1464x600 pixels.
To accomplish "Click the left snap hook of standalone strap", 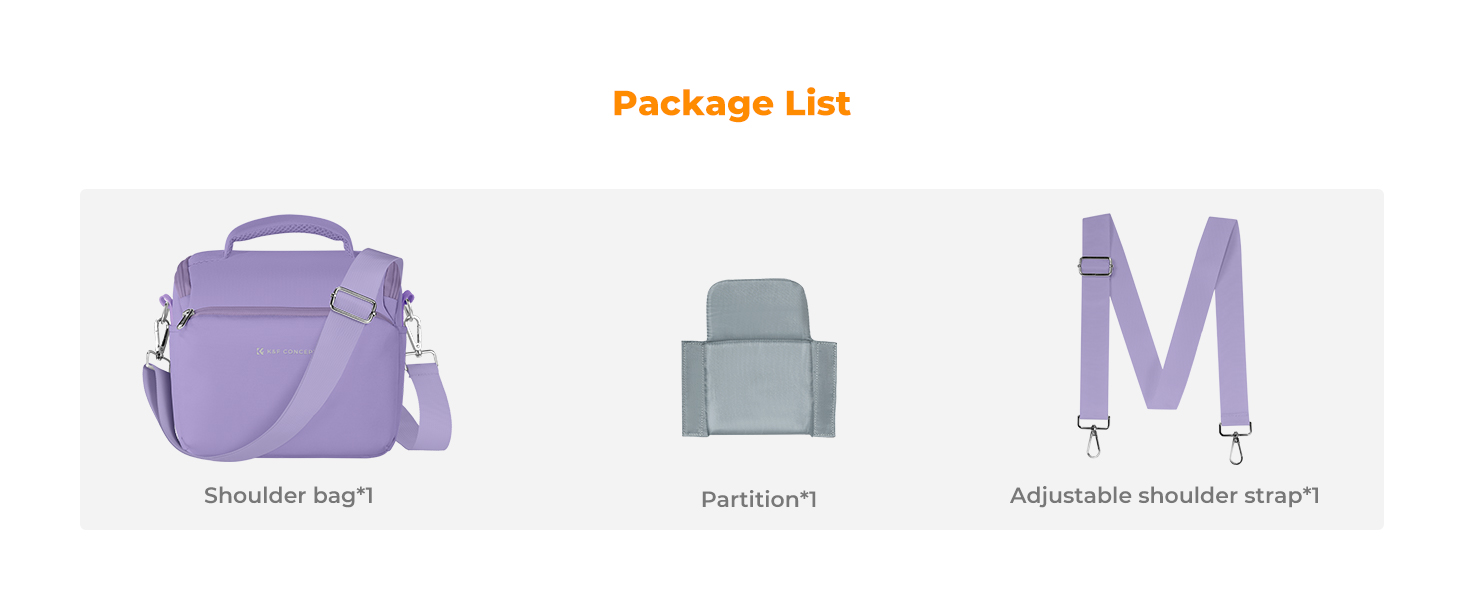I will coord(1093,436).
